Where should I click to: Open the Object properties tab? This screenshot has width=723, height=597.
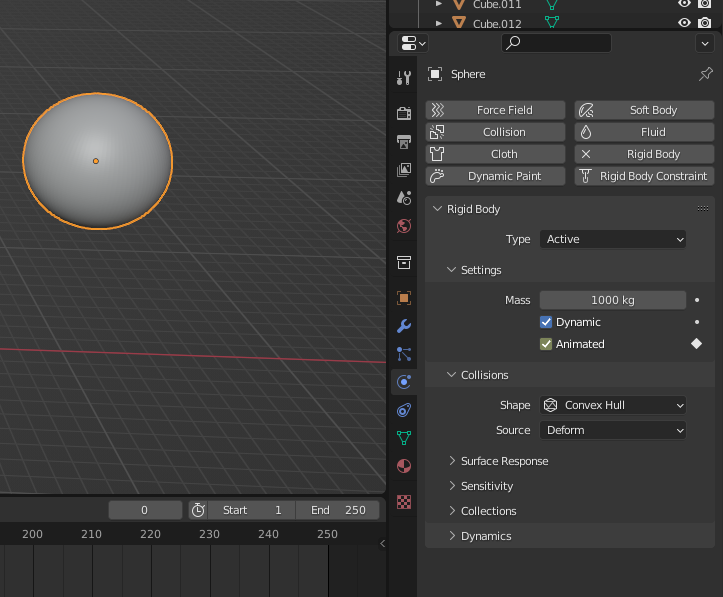404,298
